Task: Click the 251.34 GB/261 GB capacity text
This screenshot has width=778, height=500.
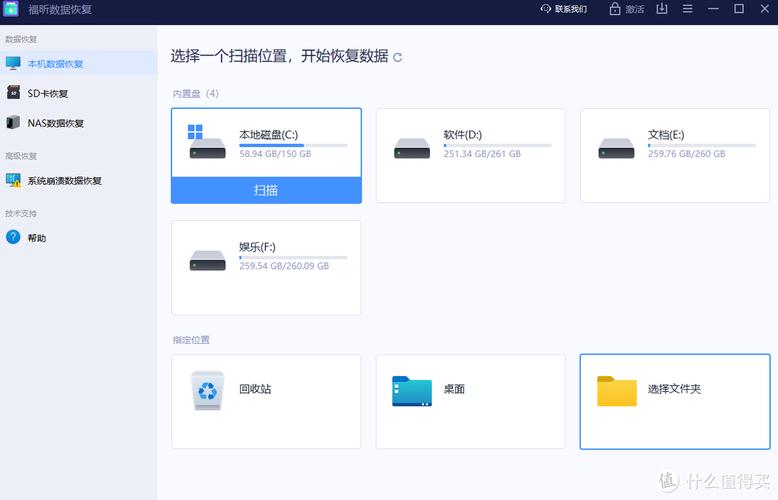Action: point(482,154)
